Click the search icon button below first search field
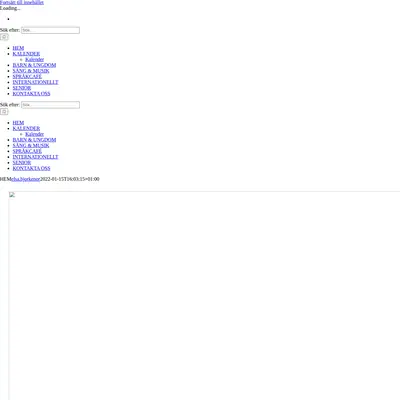 4,37
